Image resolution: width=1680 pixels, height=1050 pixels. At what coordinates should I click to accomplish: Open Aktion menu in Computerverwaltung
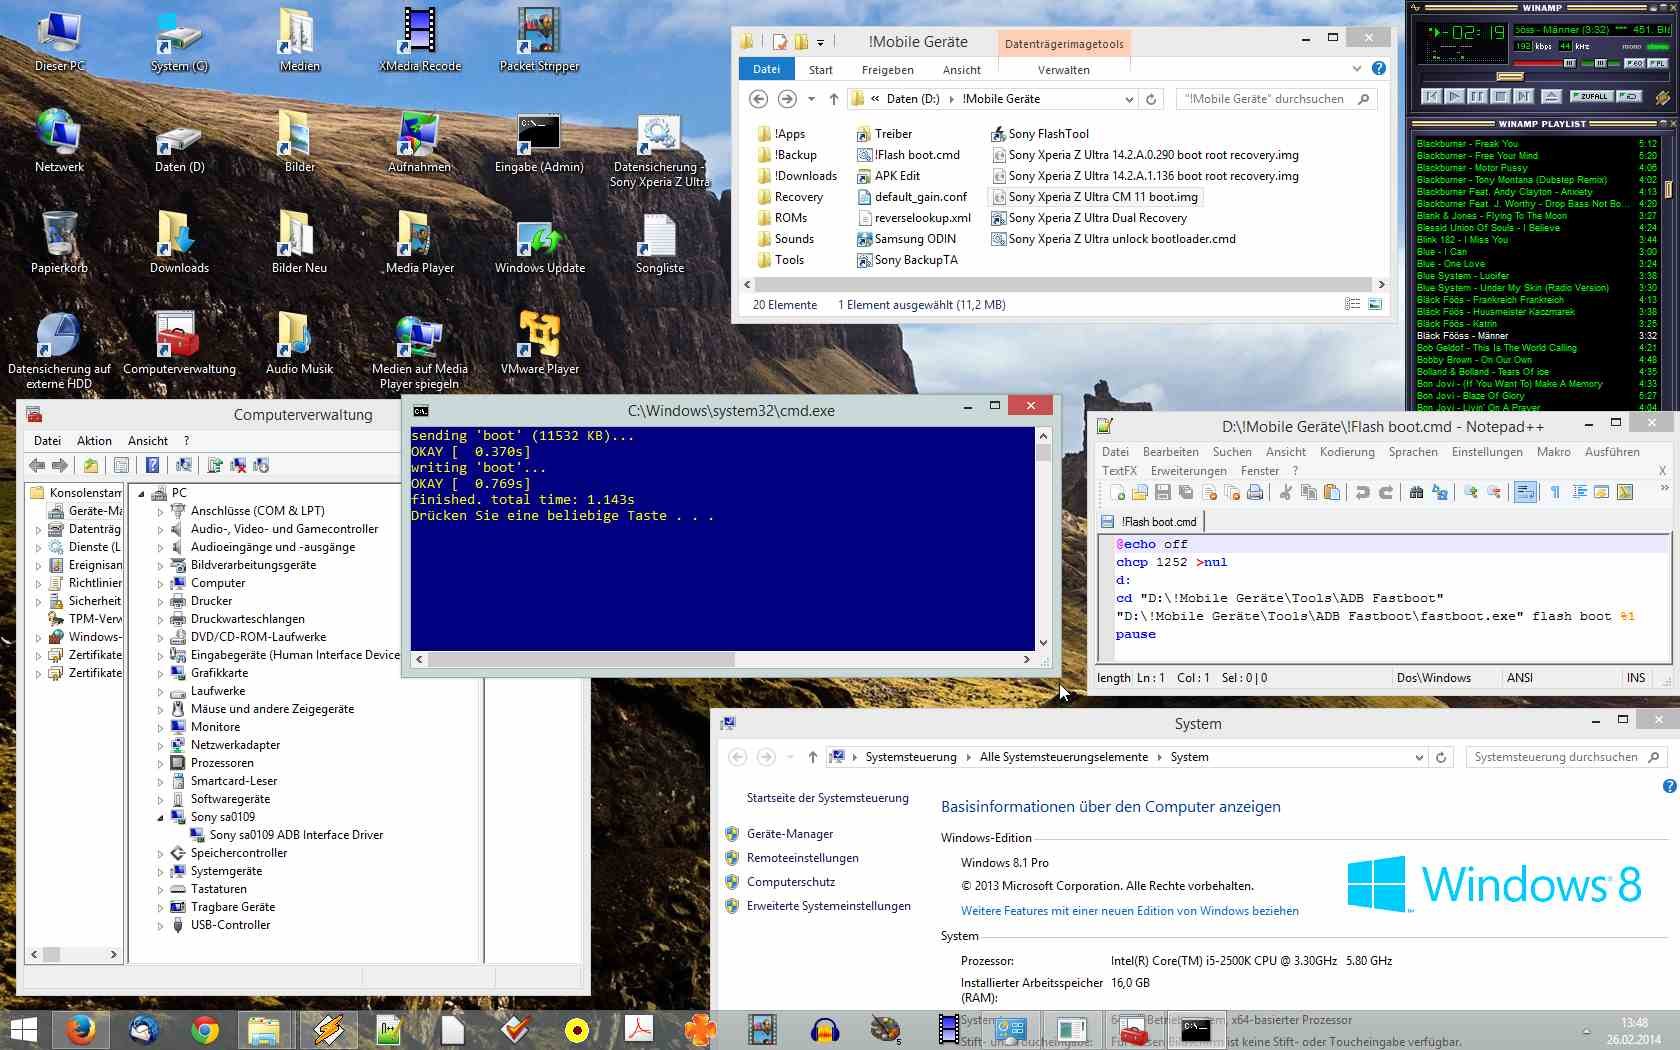[x=95, y=441]
